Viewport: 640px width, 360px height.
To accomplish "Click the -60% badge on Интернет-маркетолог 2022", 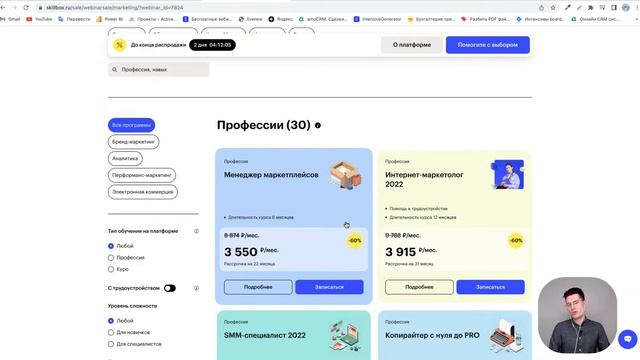I will click(516, 240).
